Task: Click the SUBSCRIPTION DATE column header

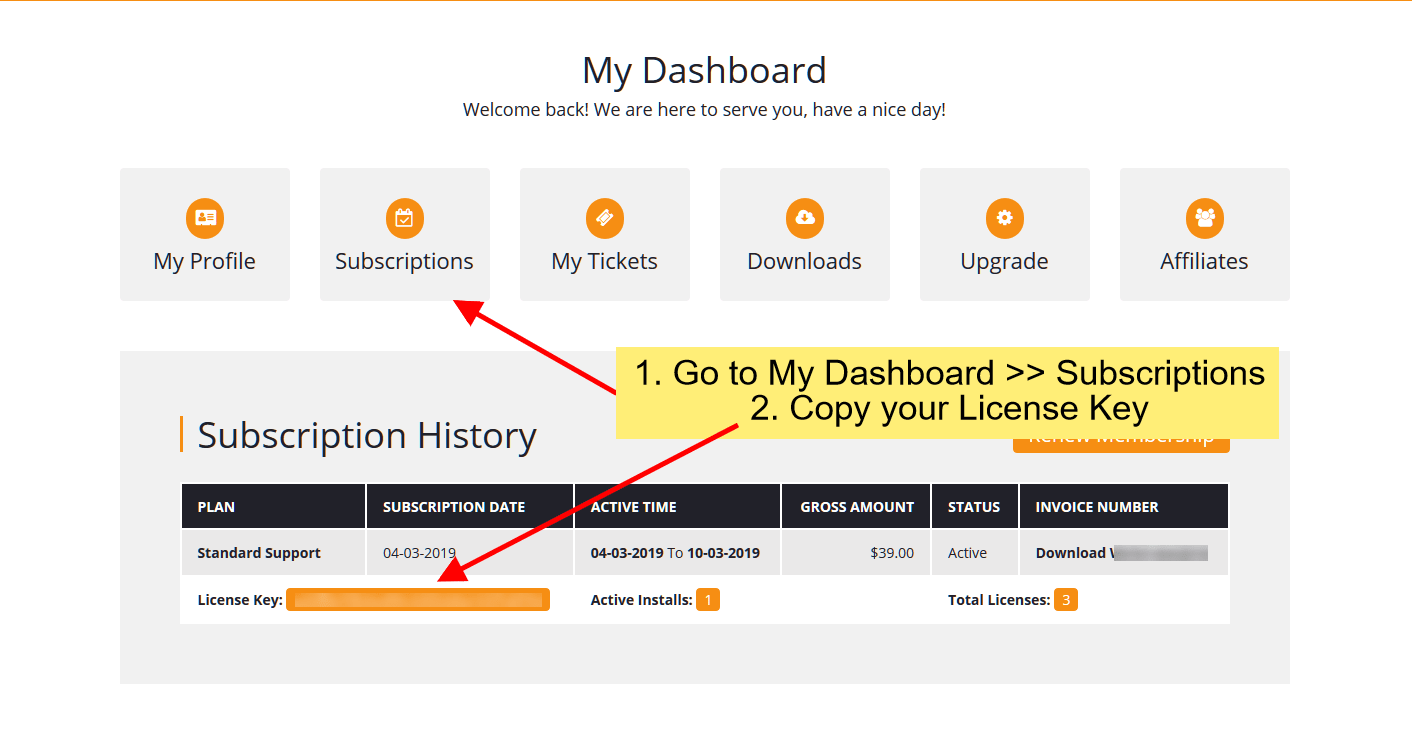Action: click(x=470, y=507)
